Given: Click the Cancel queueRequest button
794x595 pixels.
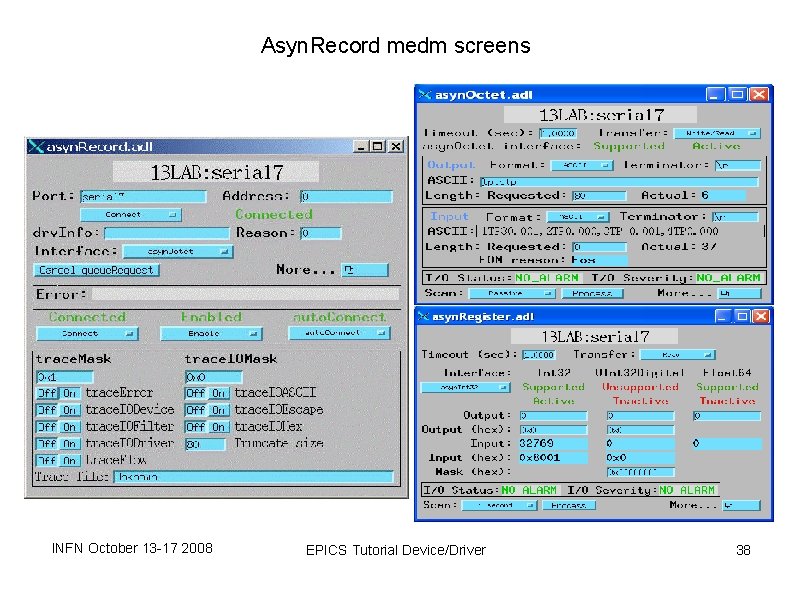Looking at the screenshot, I should coord(96,270).
